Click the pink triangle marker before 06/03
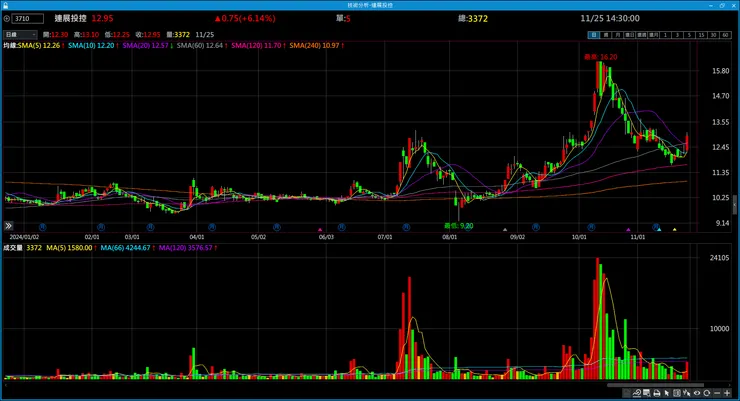This screenshot has height=401, width=740. coord(320,230)
